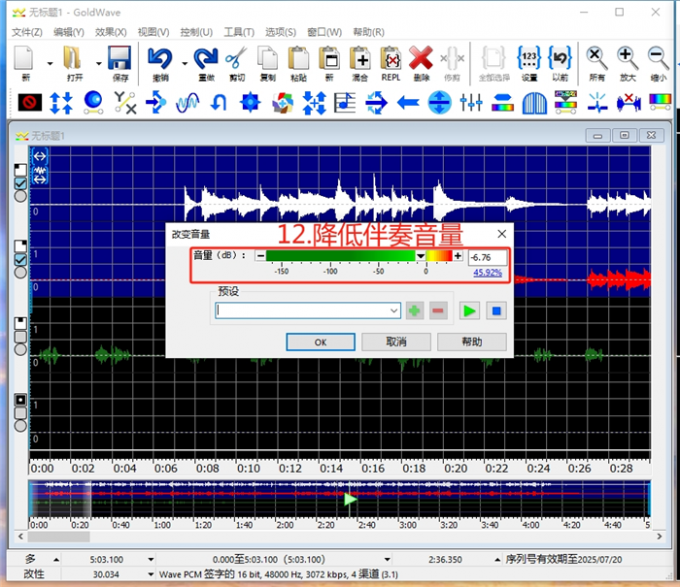Open the 预设 preset combo box dropdown
Image resolution: width=680 pixels, height=587 pixels.
pyautogui.click(x=394, y=310)
